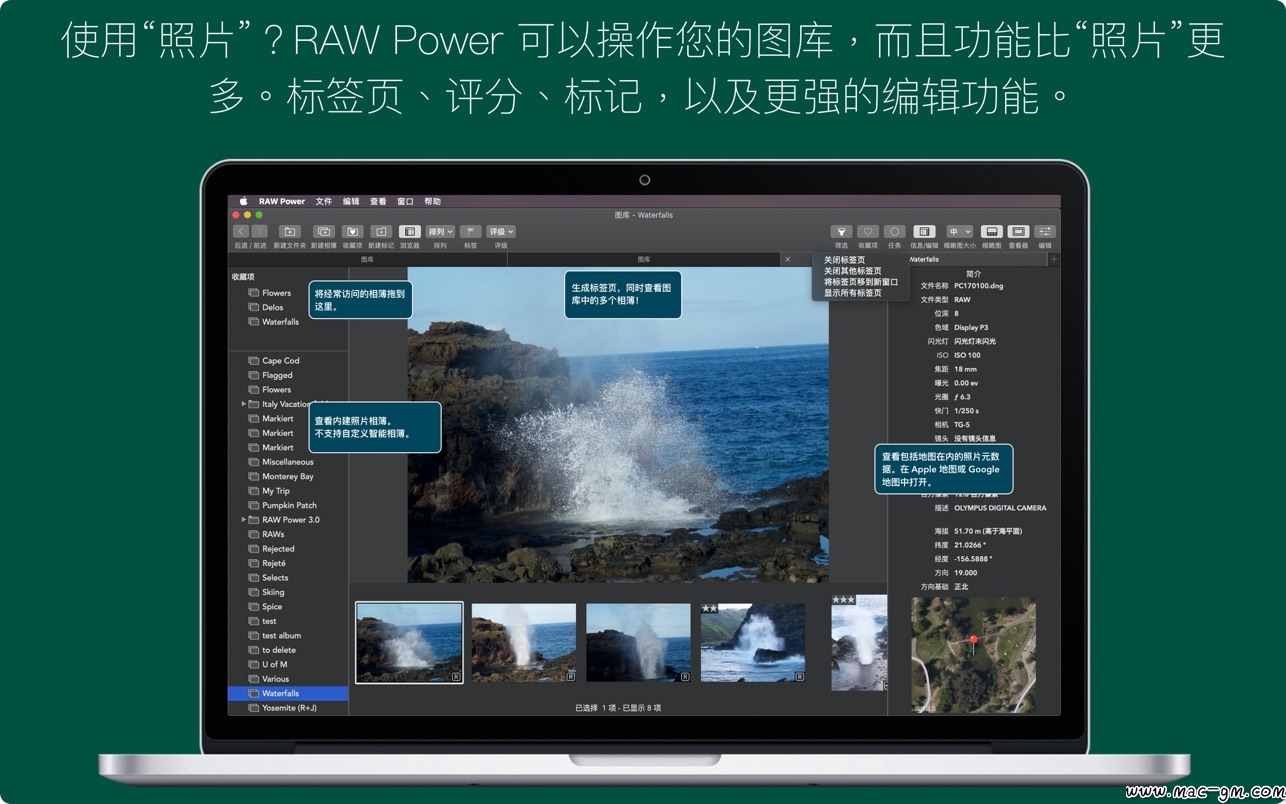Open the 文件 (File) menu in menu bar
The width and height of the screenshot is (1286, 804).
pos(324,201)
